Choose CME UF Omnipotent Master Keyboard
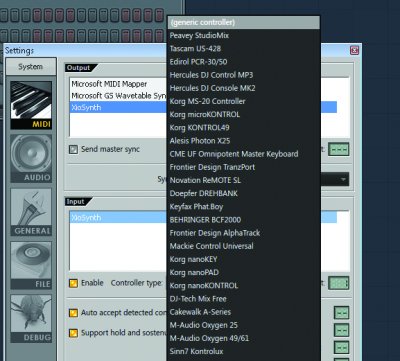Image resolution: width=400 pixels, height=361 pixels. [x=243, y=154]
